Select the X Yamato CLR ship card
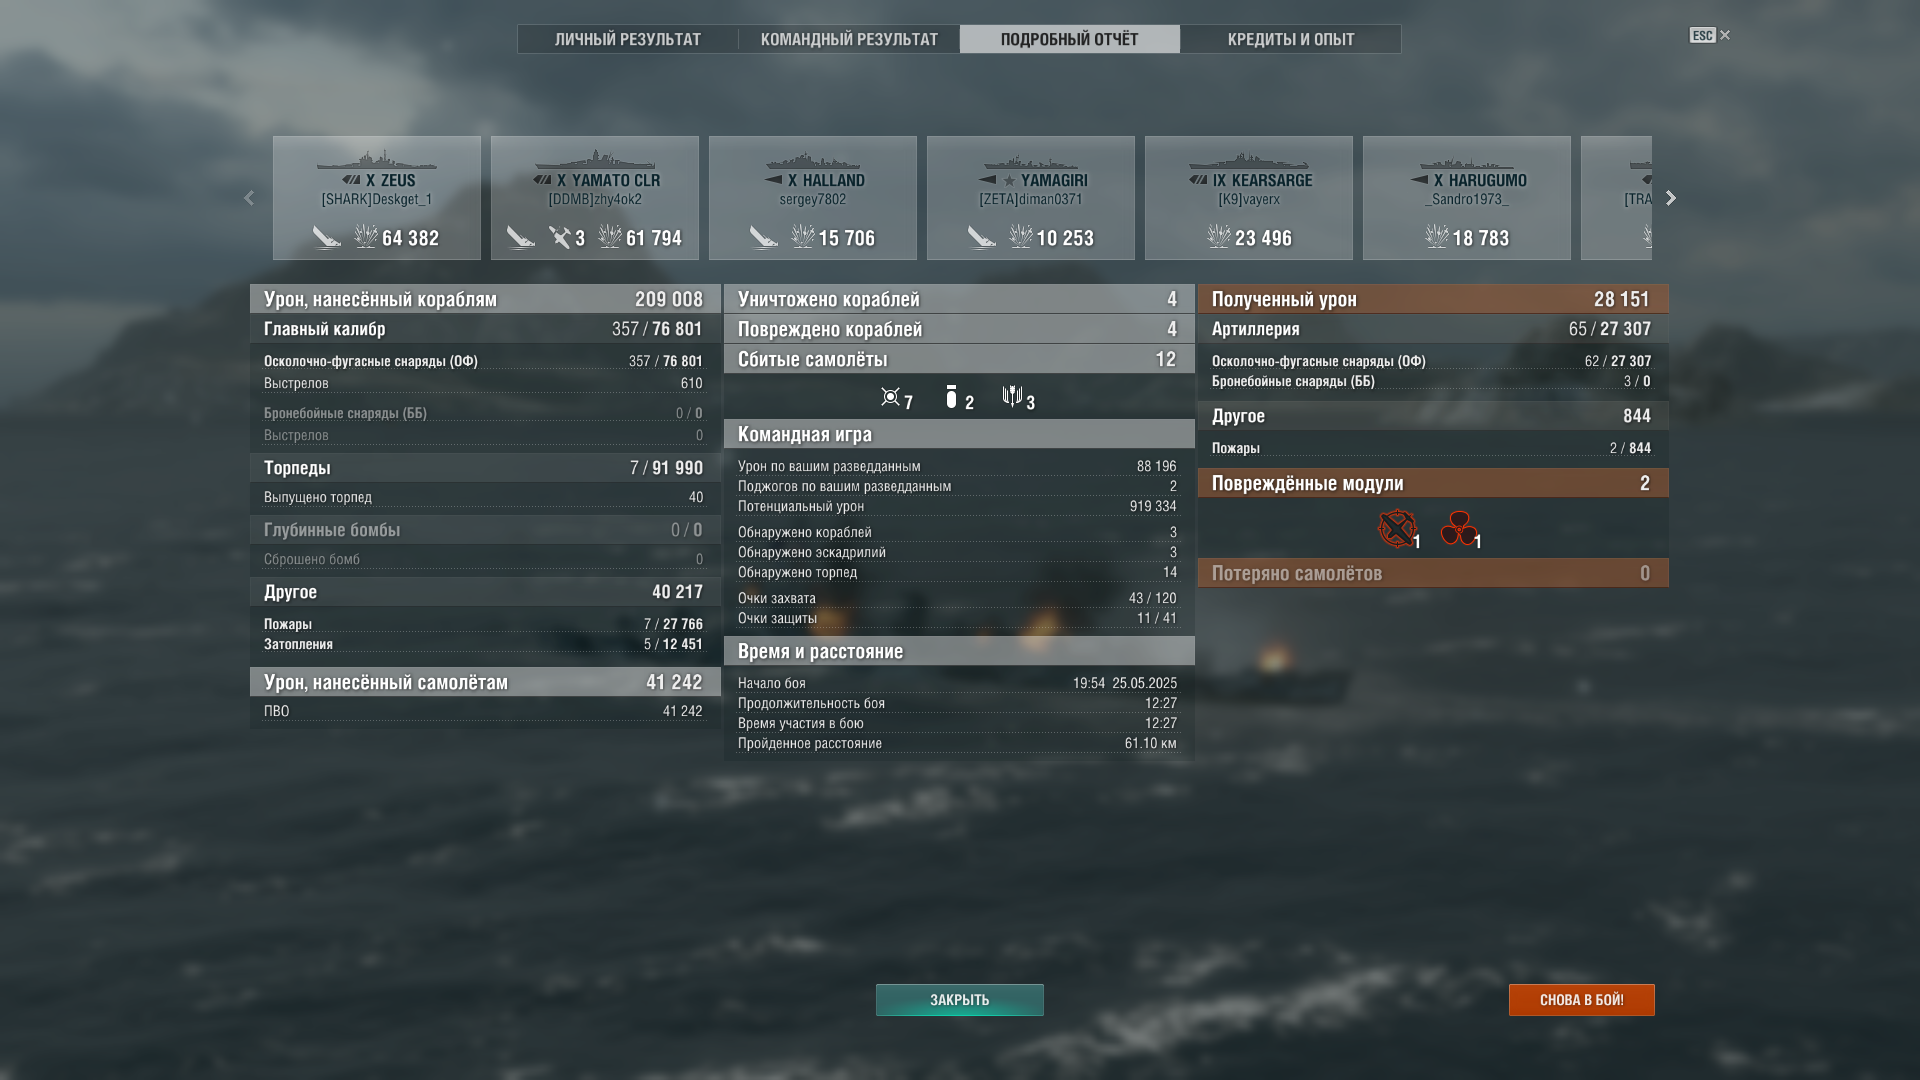Viewport: 1920px width, 1080px height. tap(595, 198)
